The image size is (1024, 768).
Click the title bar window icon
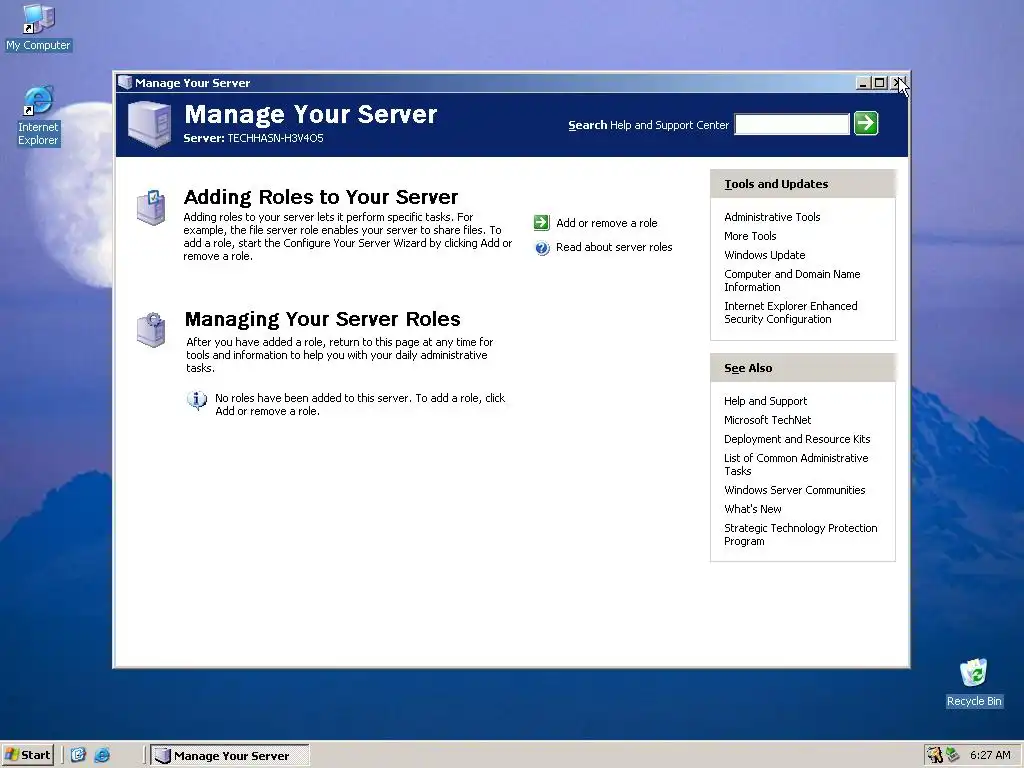point(124,82)
